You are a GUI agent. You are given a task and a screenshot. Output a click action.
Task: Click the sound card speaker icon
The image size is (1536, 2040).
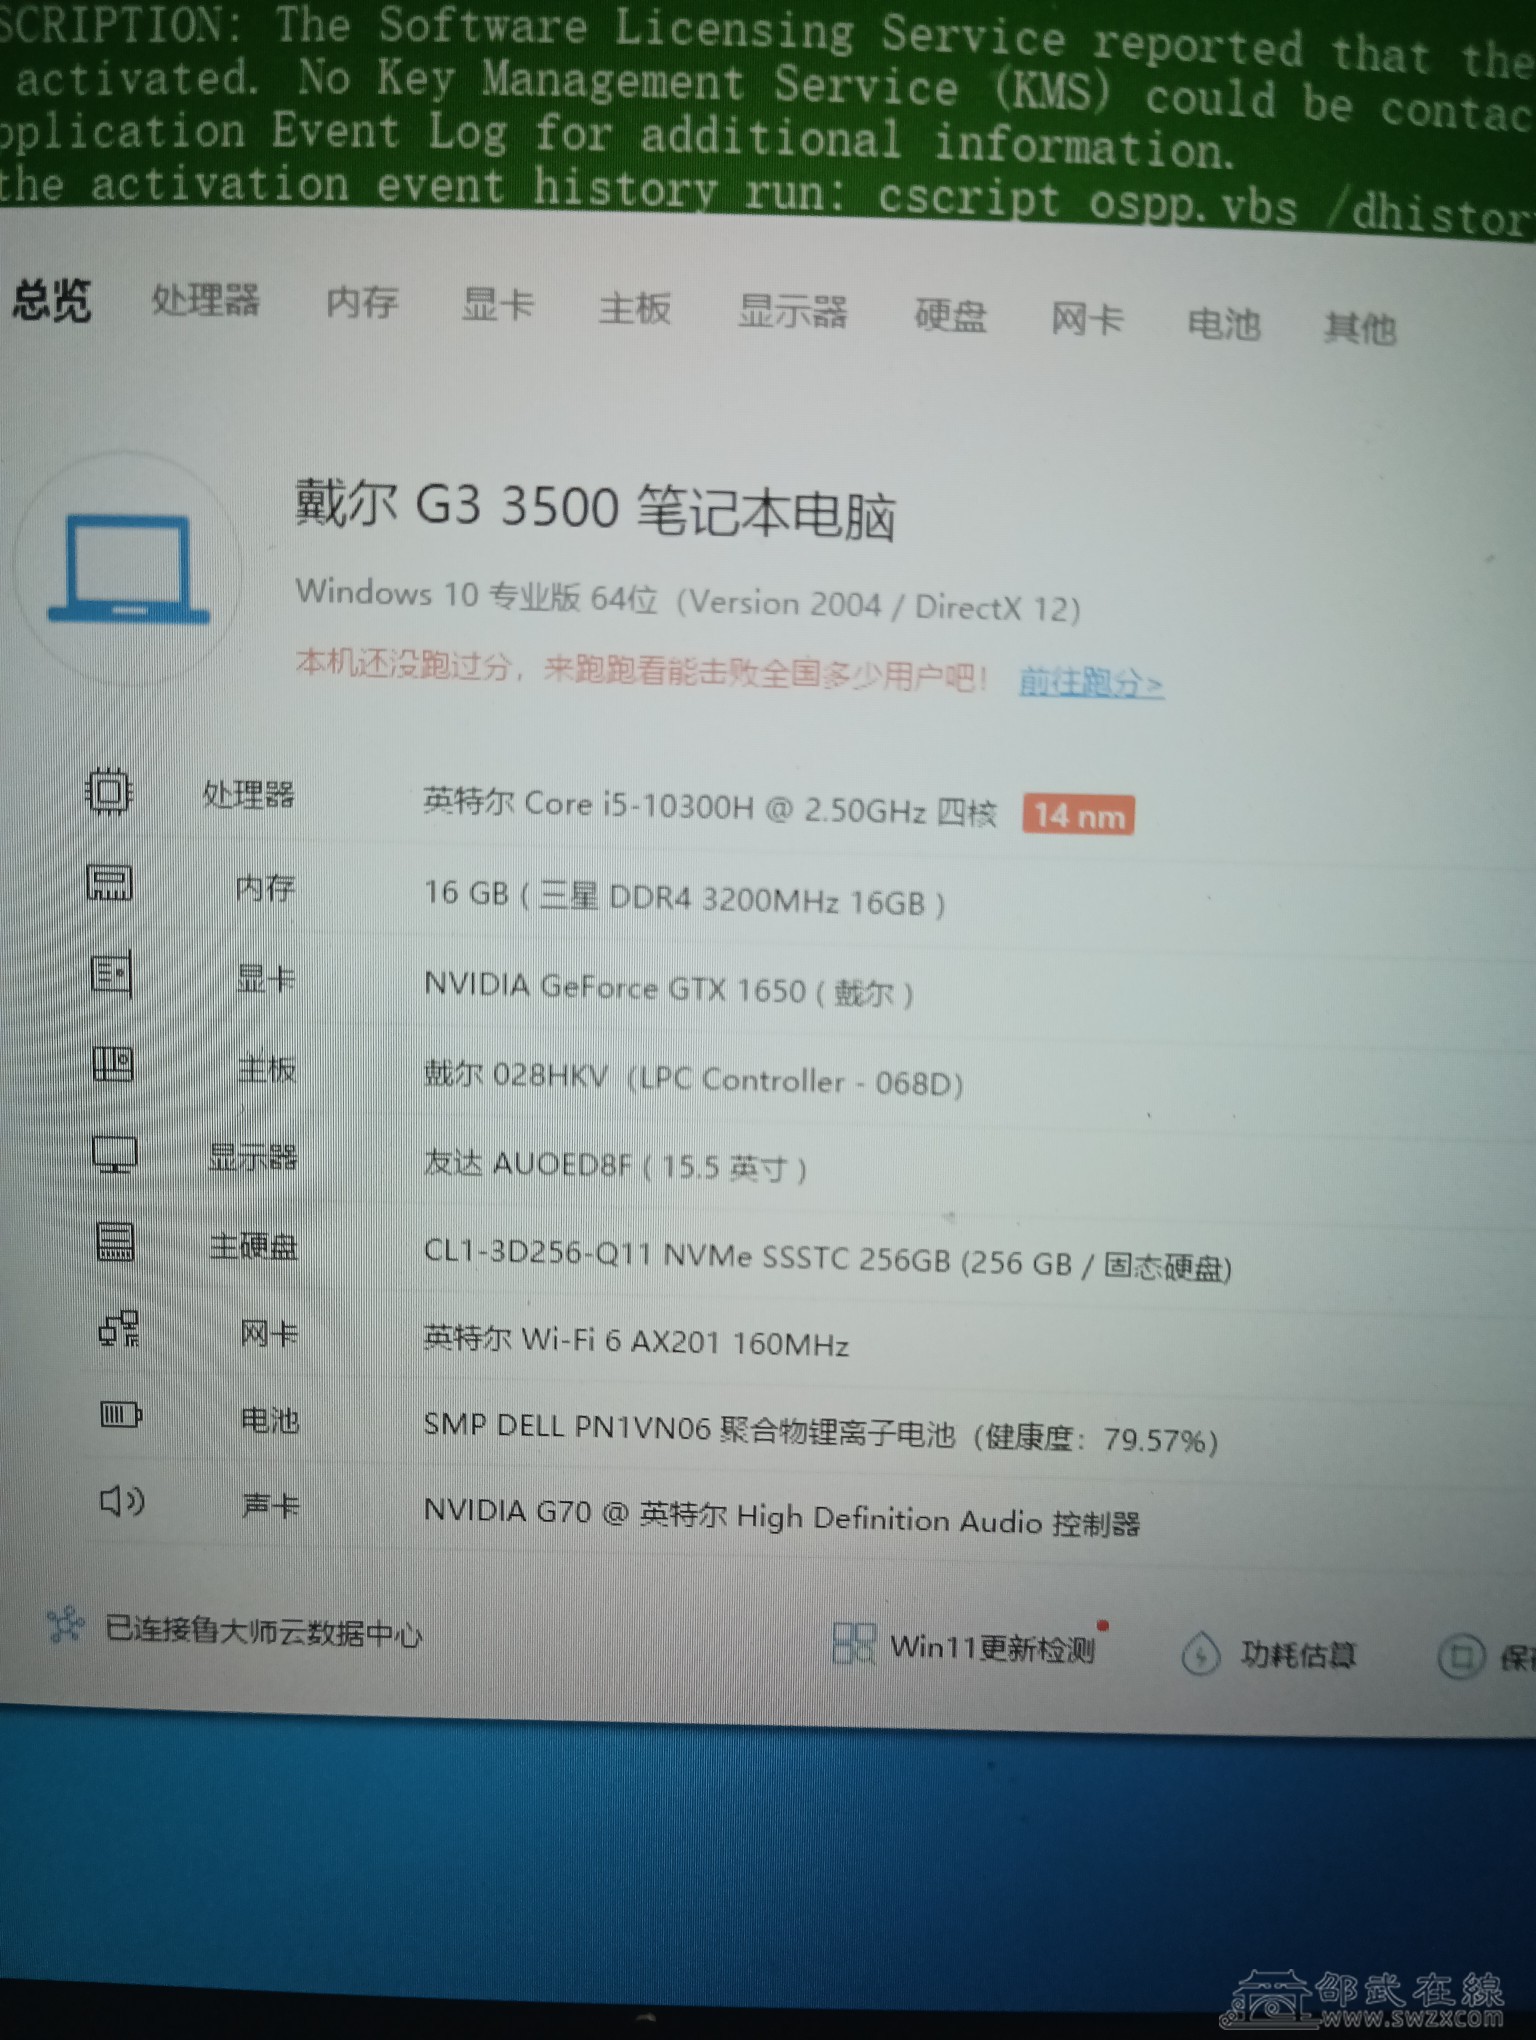click(x=122, y=1501)
